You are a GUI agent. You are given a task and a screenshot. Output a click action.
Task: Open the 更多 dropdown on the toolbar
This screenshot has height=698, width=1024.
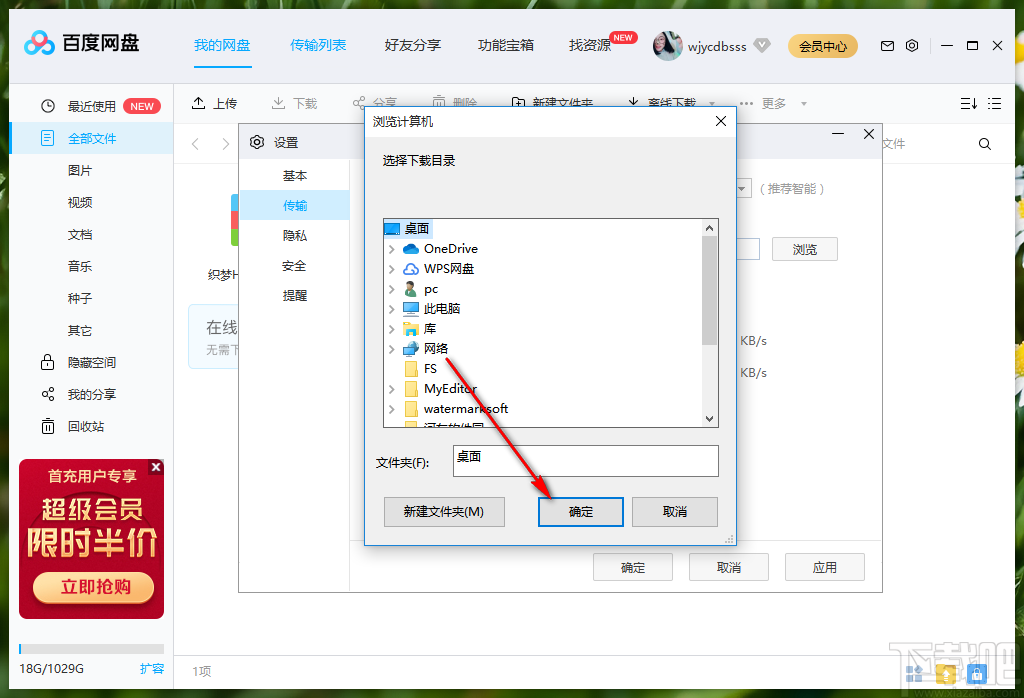click(774, 103)
